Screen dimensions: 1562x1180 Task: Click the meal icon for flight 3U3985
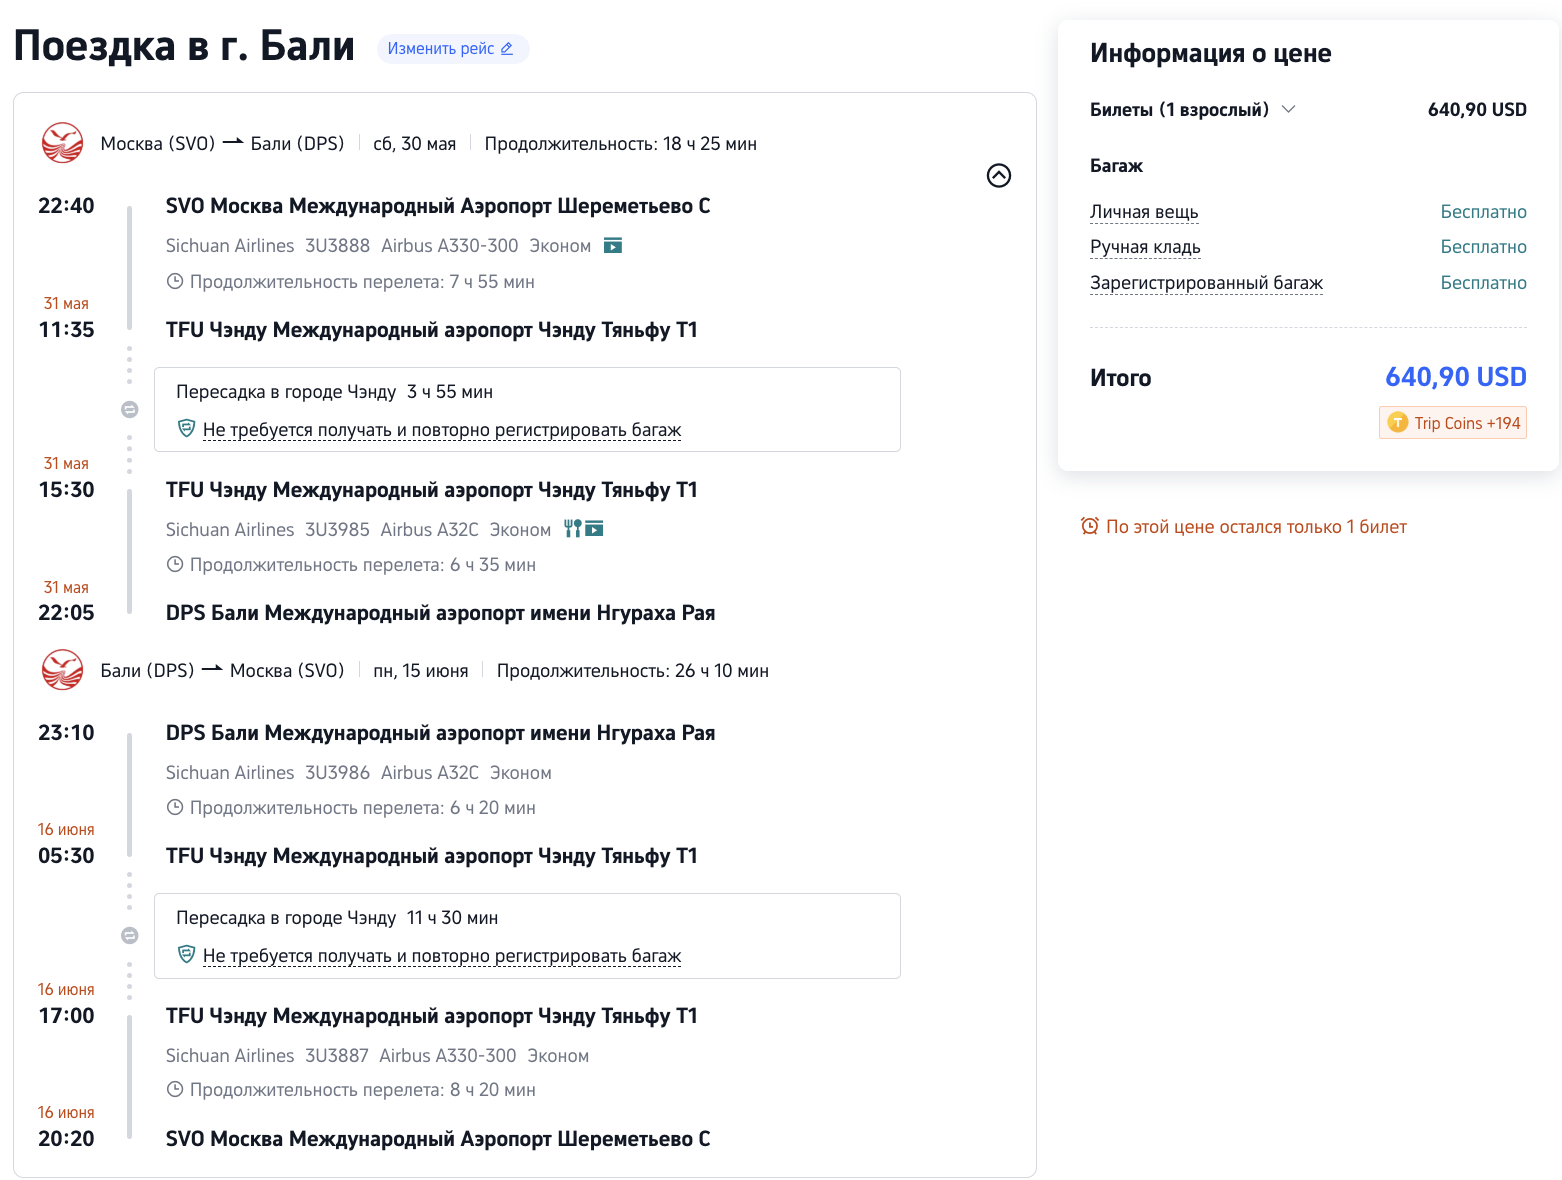click(572, 529)
